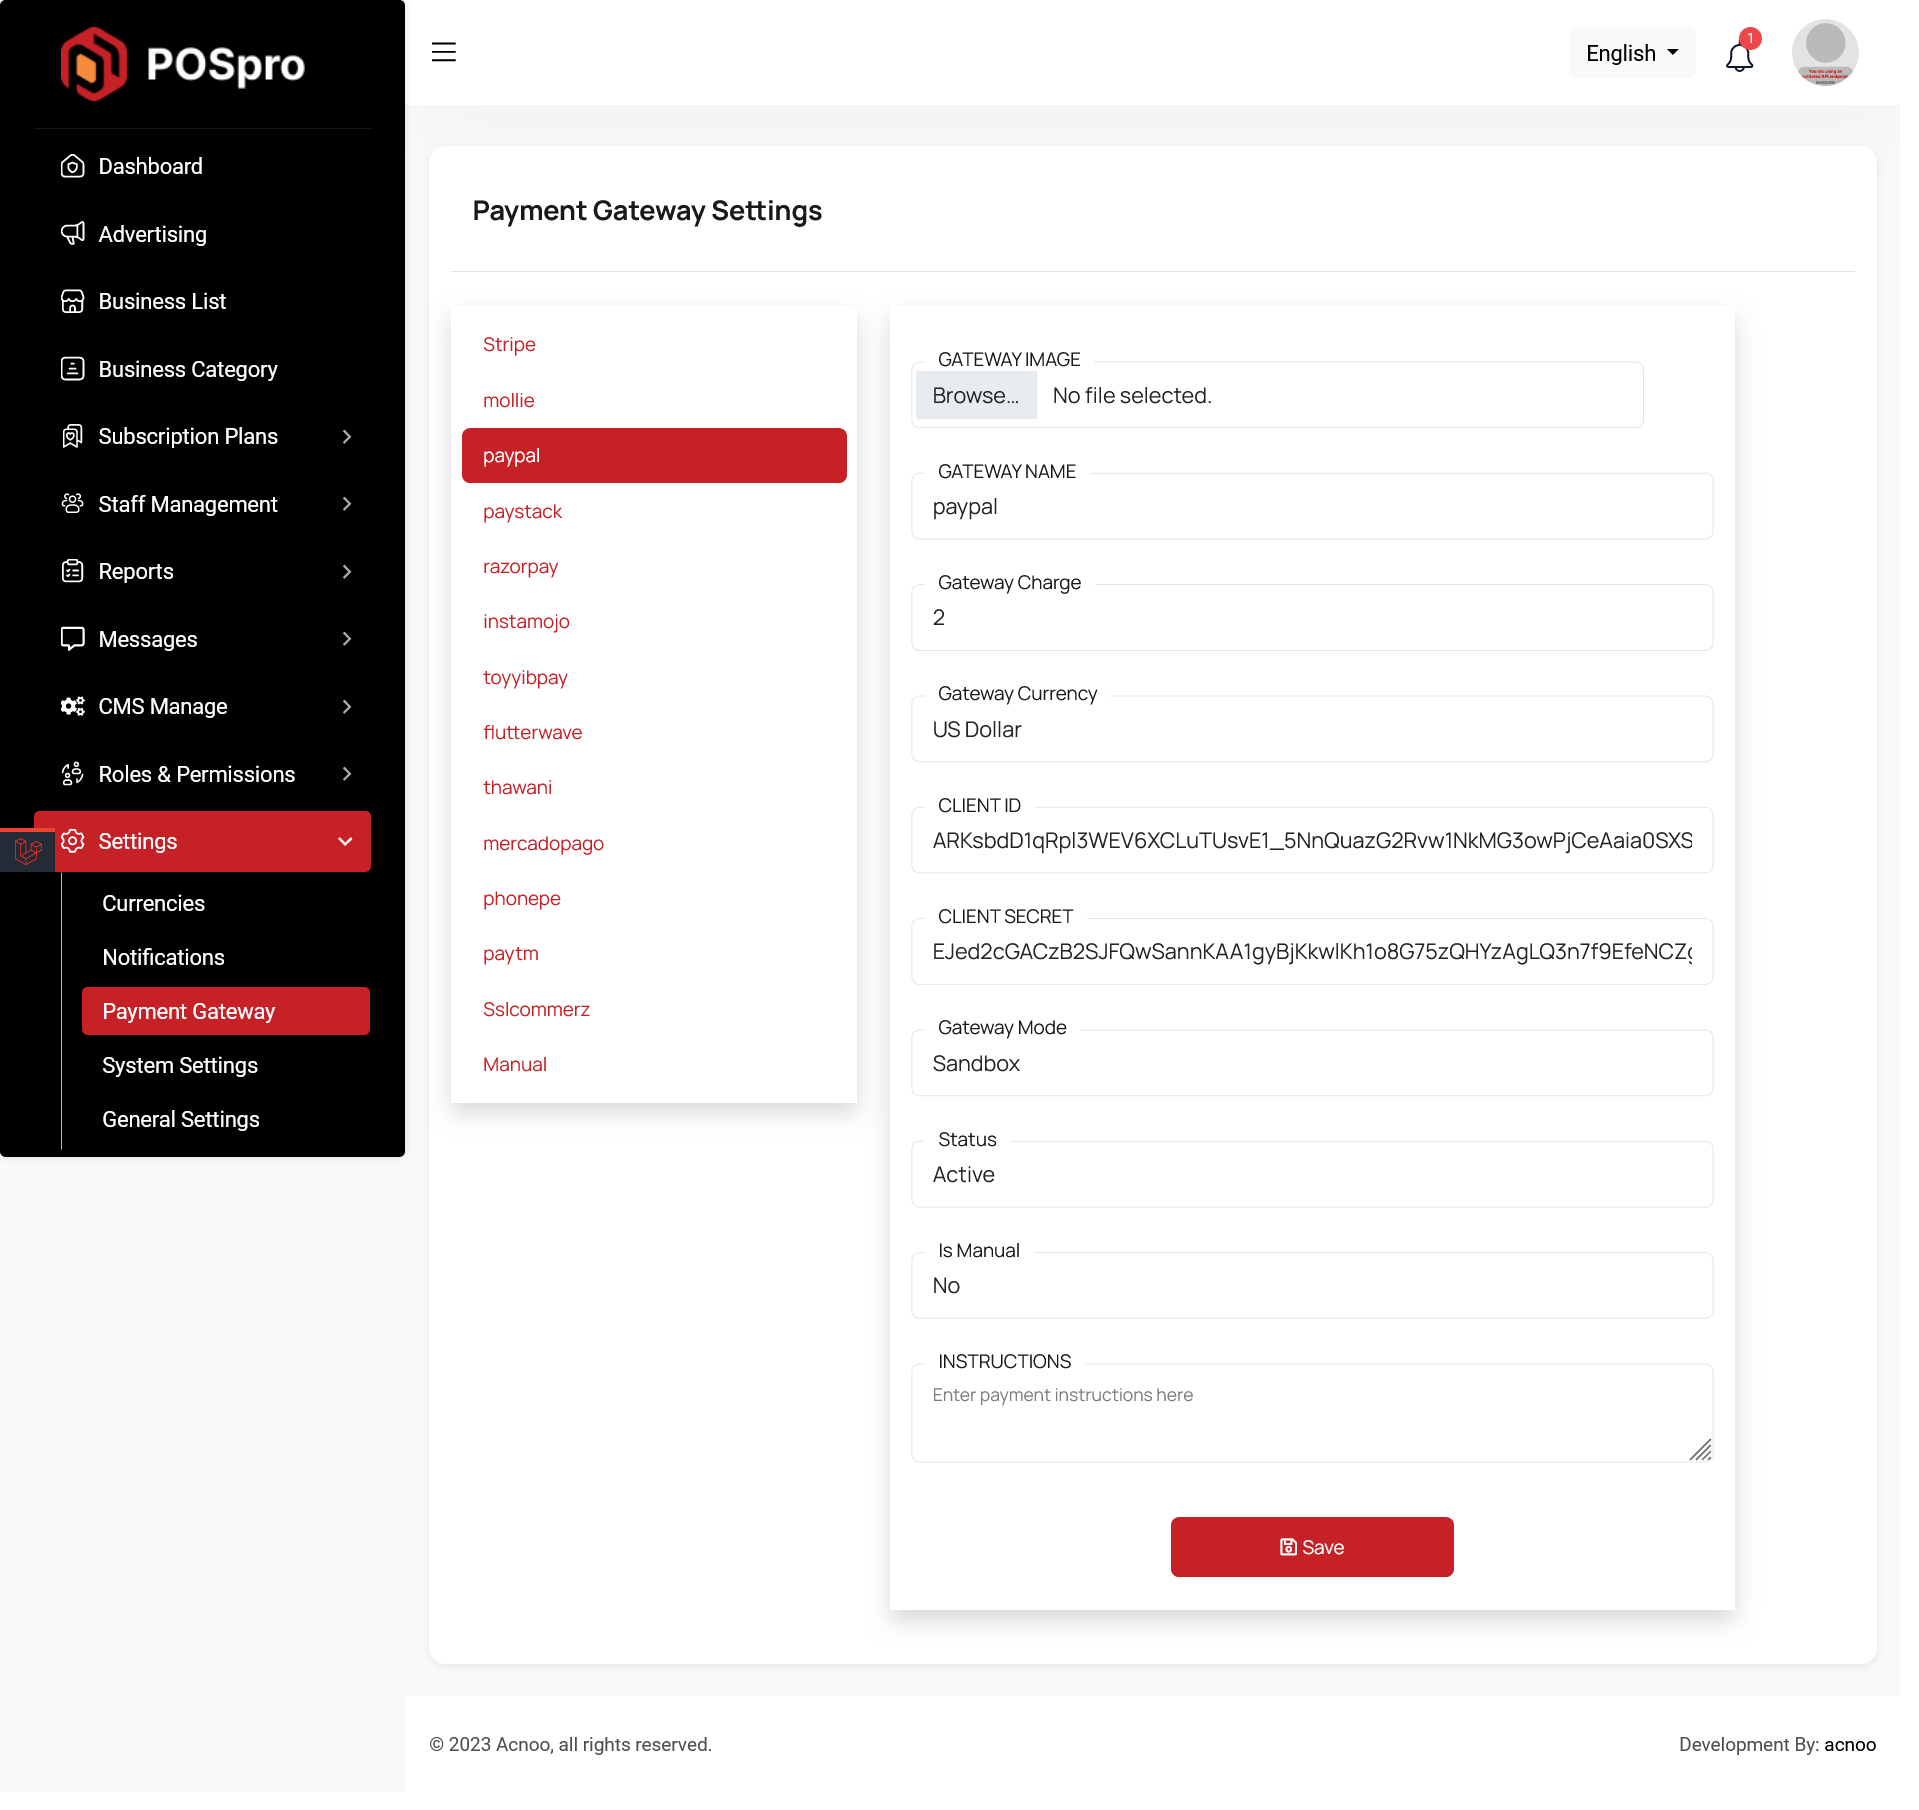Open the Status select field

1311,1174
